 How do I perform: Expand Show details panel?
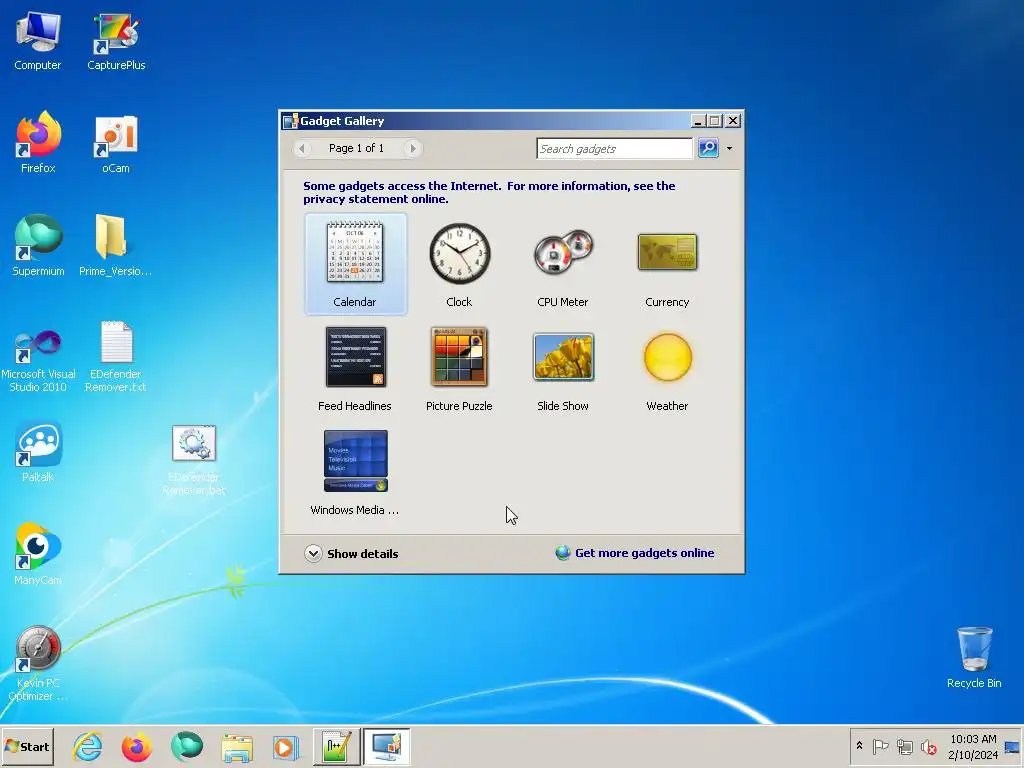coord(351,553)
